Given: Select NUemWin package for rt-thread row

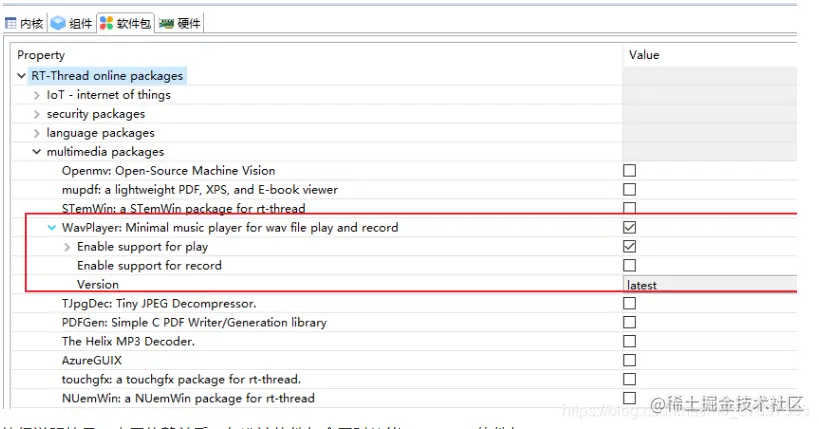Looking at the screenshot, I should pos(188,398).
